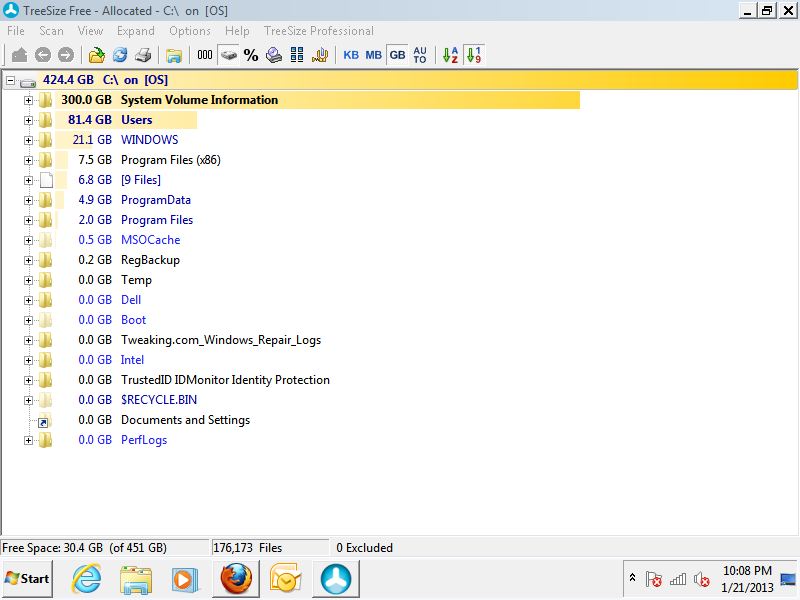Click the [9 Files] document icon
The image size is (800, 600).
(x=46, y=180)
